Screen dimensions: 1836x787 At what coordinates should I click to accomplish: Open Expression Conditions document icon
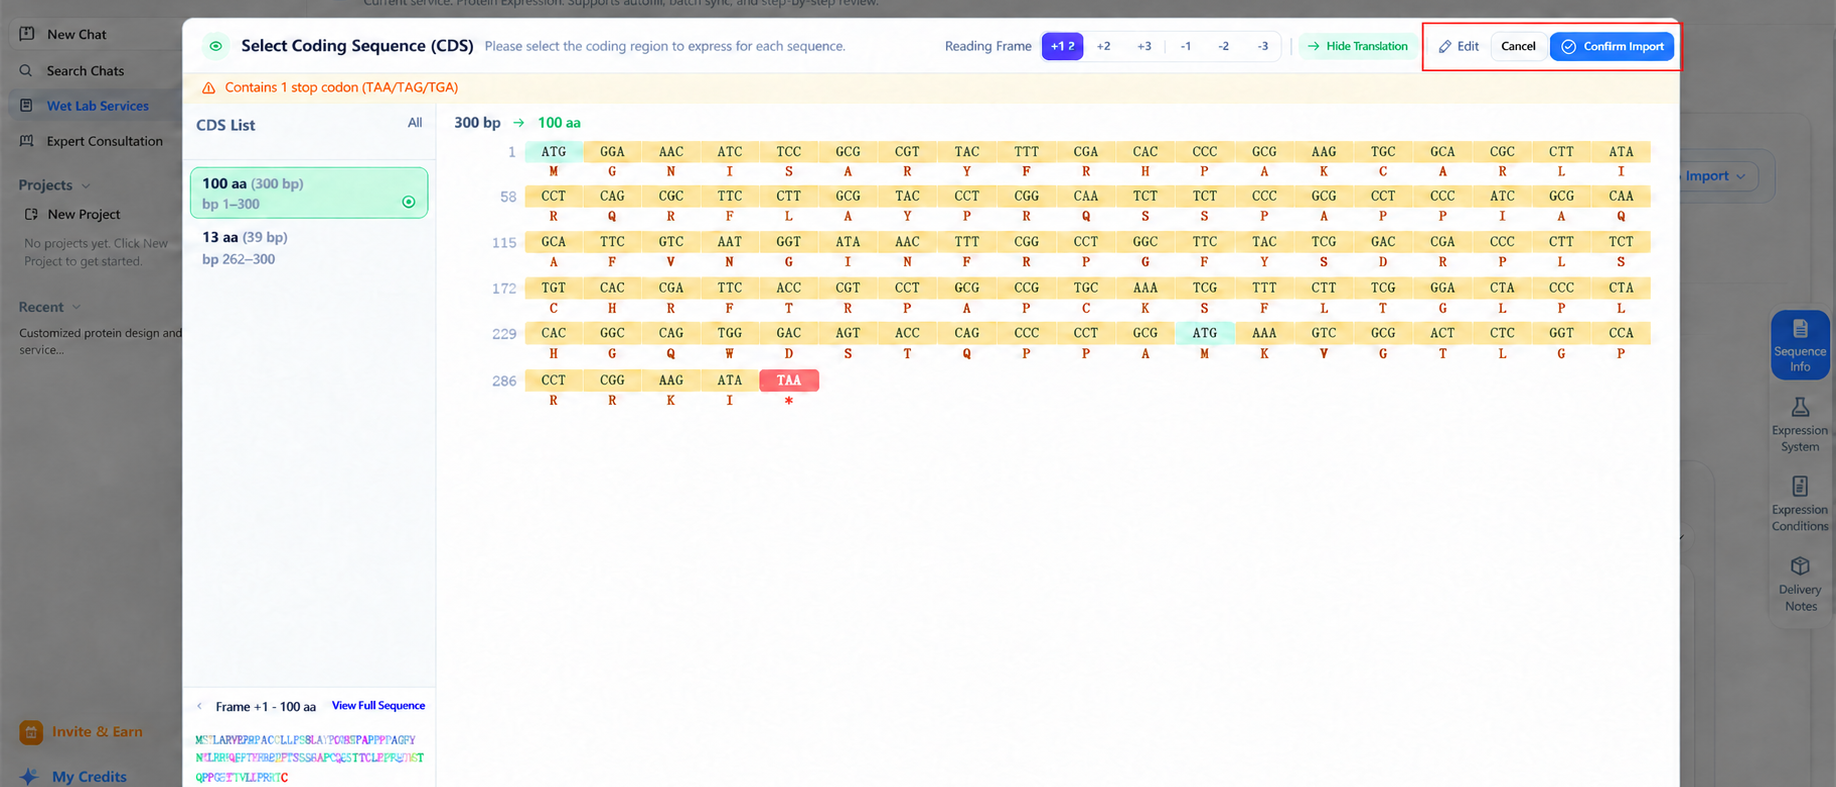coord(1800,486)
